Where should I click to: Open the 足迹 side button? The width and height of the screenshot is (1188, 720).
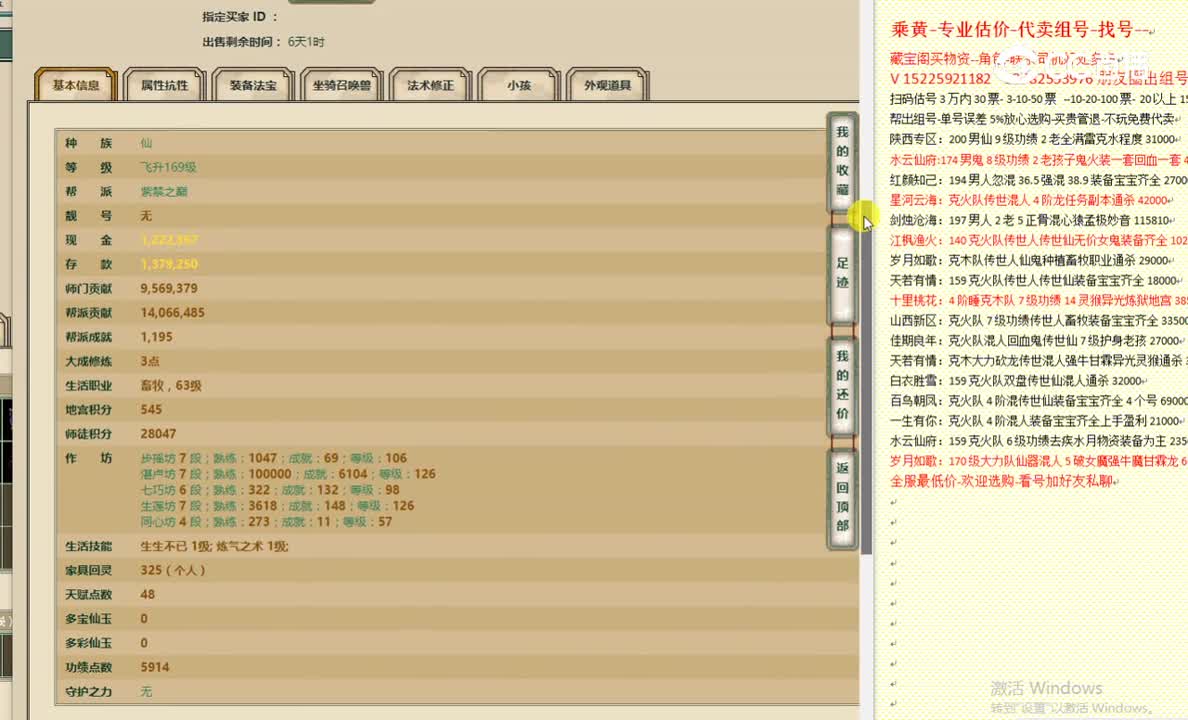[843, 273]
